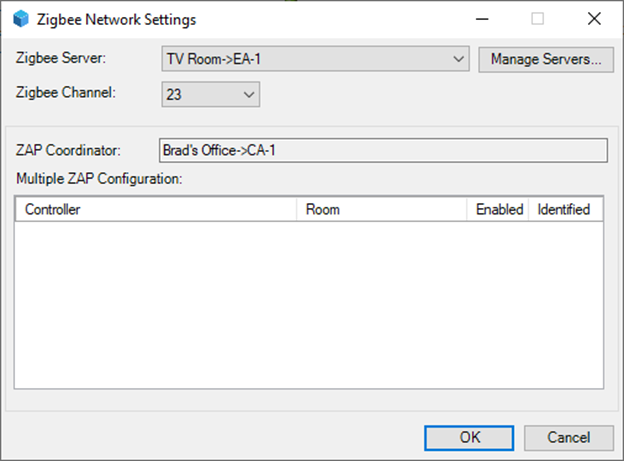Confirm settings with the OK button
The width and height of the screenshot is (624, 461).
click(x=469, y=438)
